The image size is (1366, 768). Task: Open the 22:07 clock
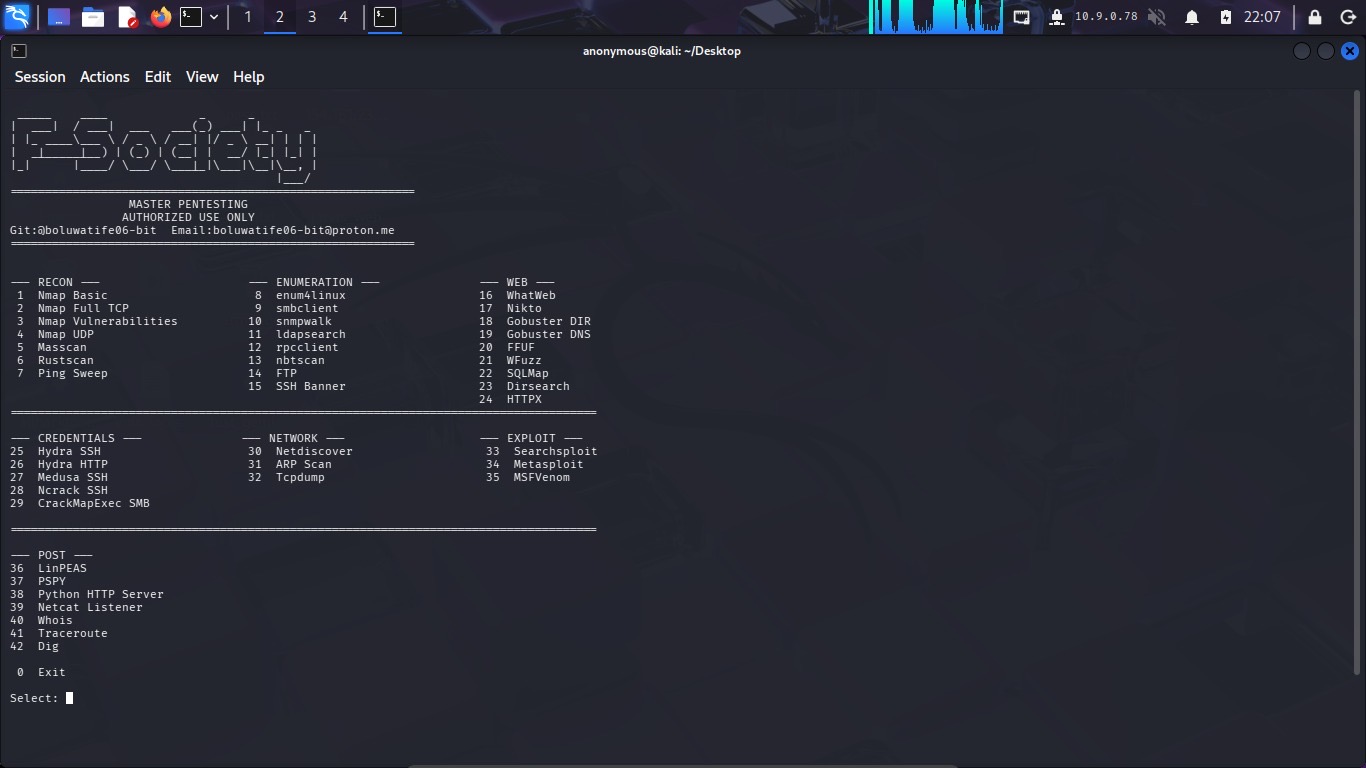click(x=1263, y=17)
